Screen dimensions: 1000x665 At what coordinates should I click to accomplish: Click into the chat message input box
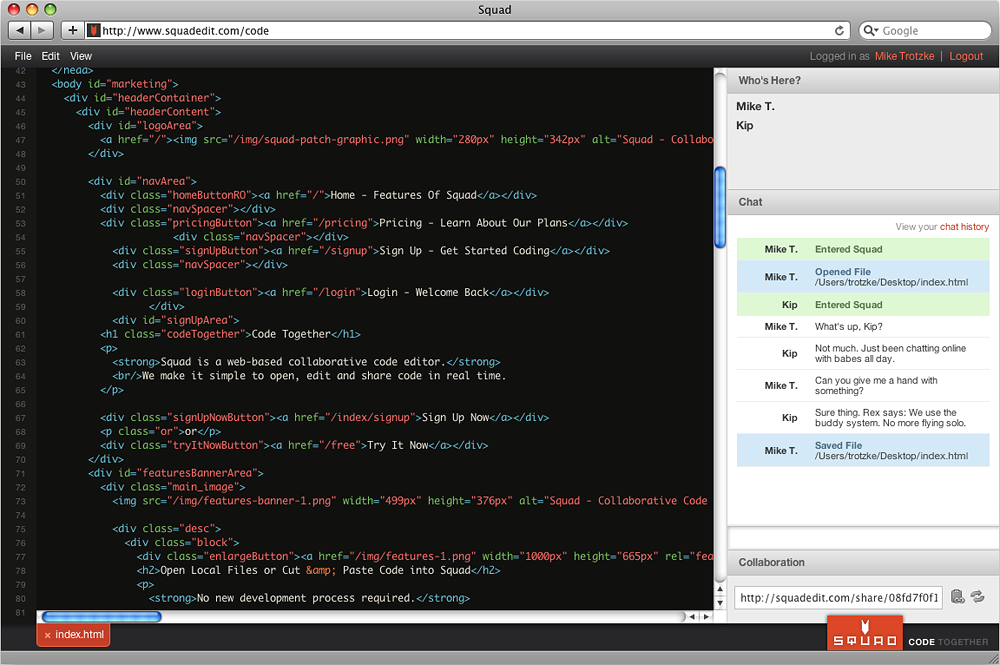(863, 537)
